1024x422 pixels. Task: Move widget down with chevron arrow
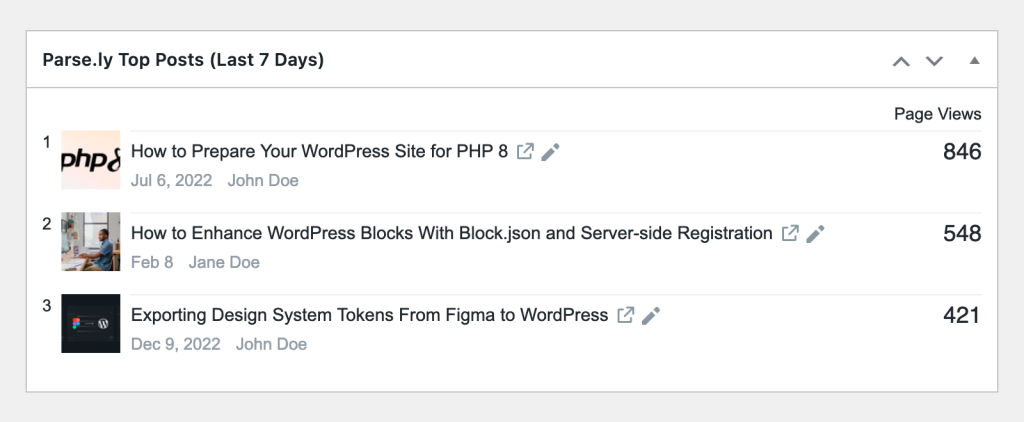click(935, 61)
